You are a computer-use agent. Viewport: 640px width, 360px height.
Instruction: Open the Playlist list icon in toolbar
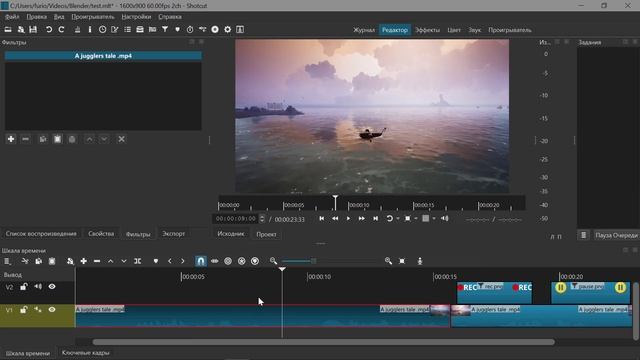click(x=127, y=29)
